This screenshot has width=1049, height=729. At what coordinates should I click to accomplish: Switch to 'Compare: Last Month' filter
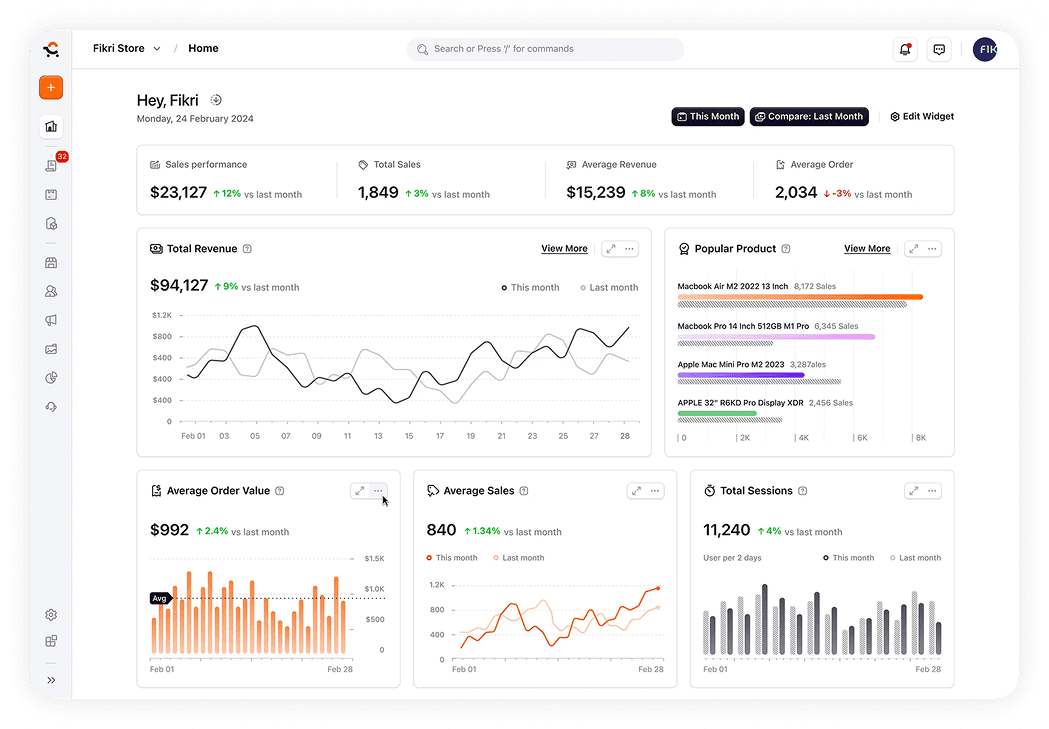809,116
